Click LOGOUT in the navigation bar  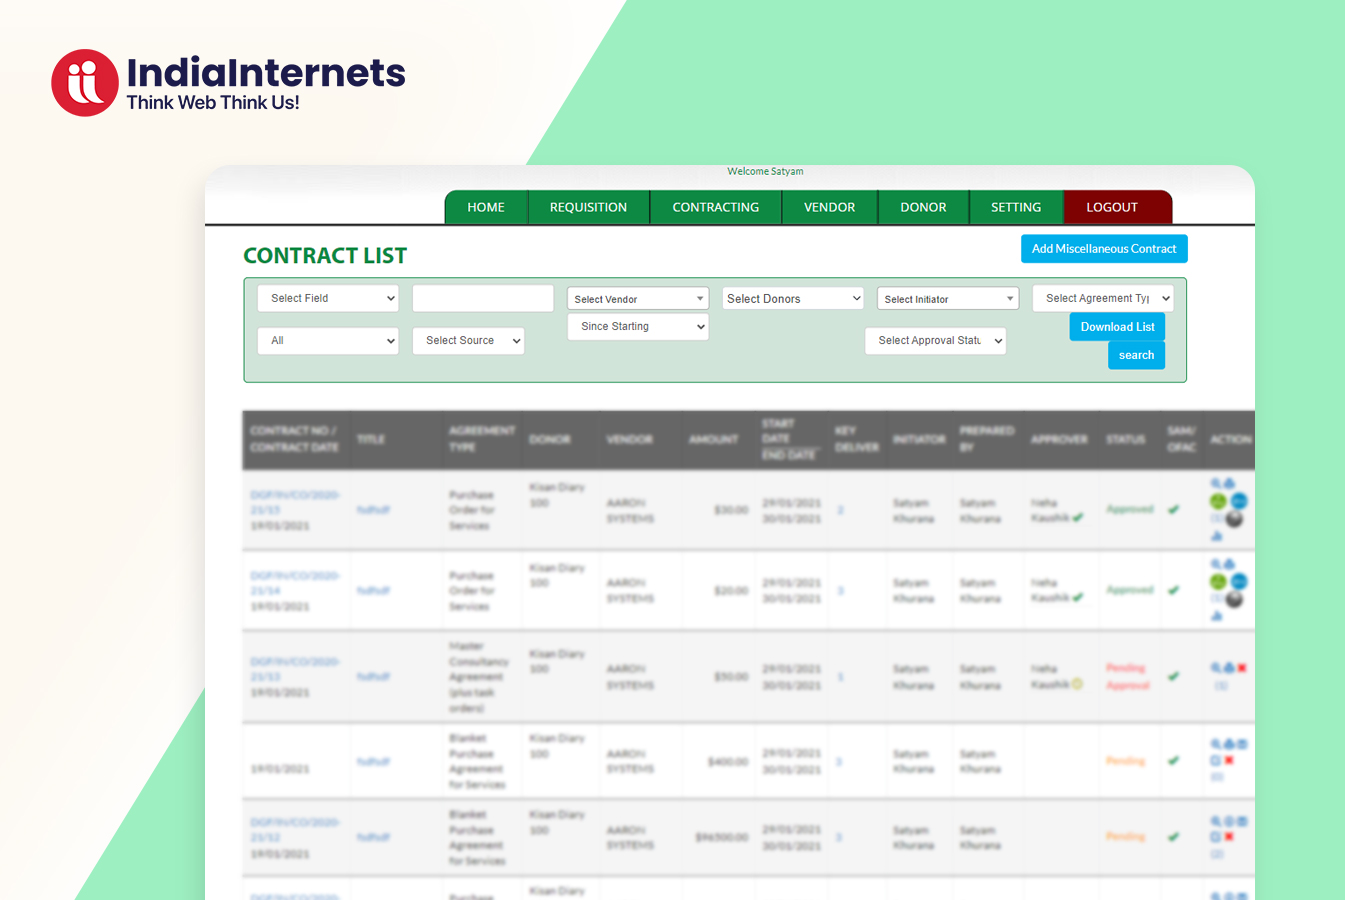tap(1112, 208)
